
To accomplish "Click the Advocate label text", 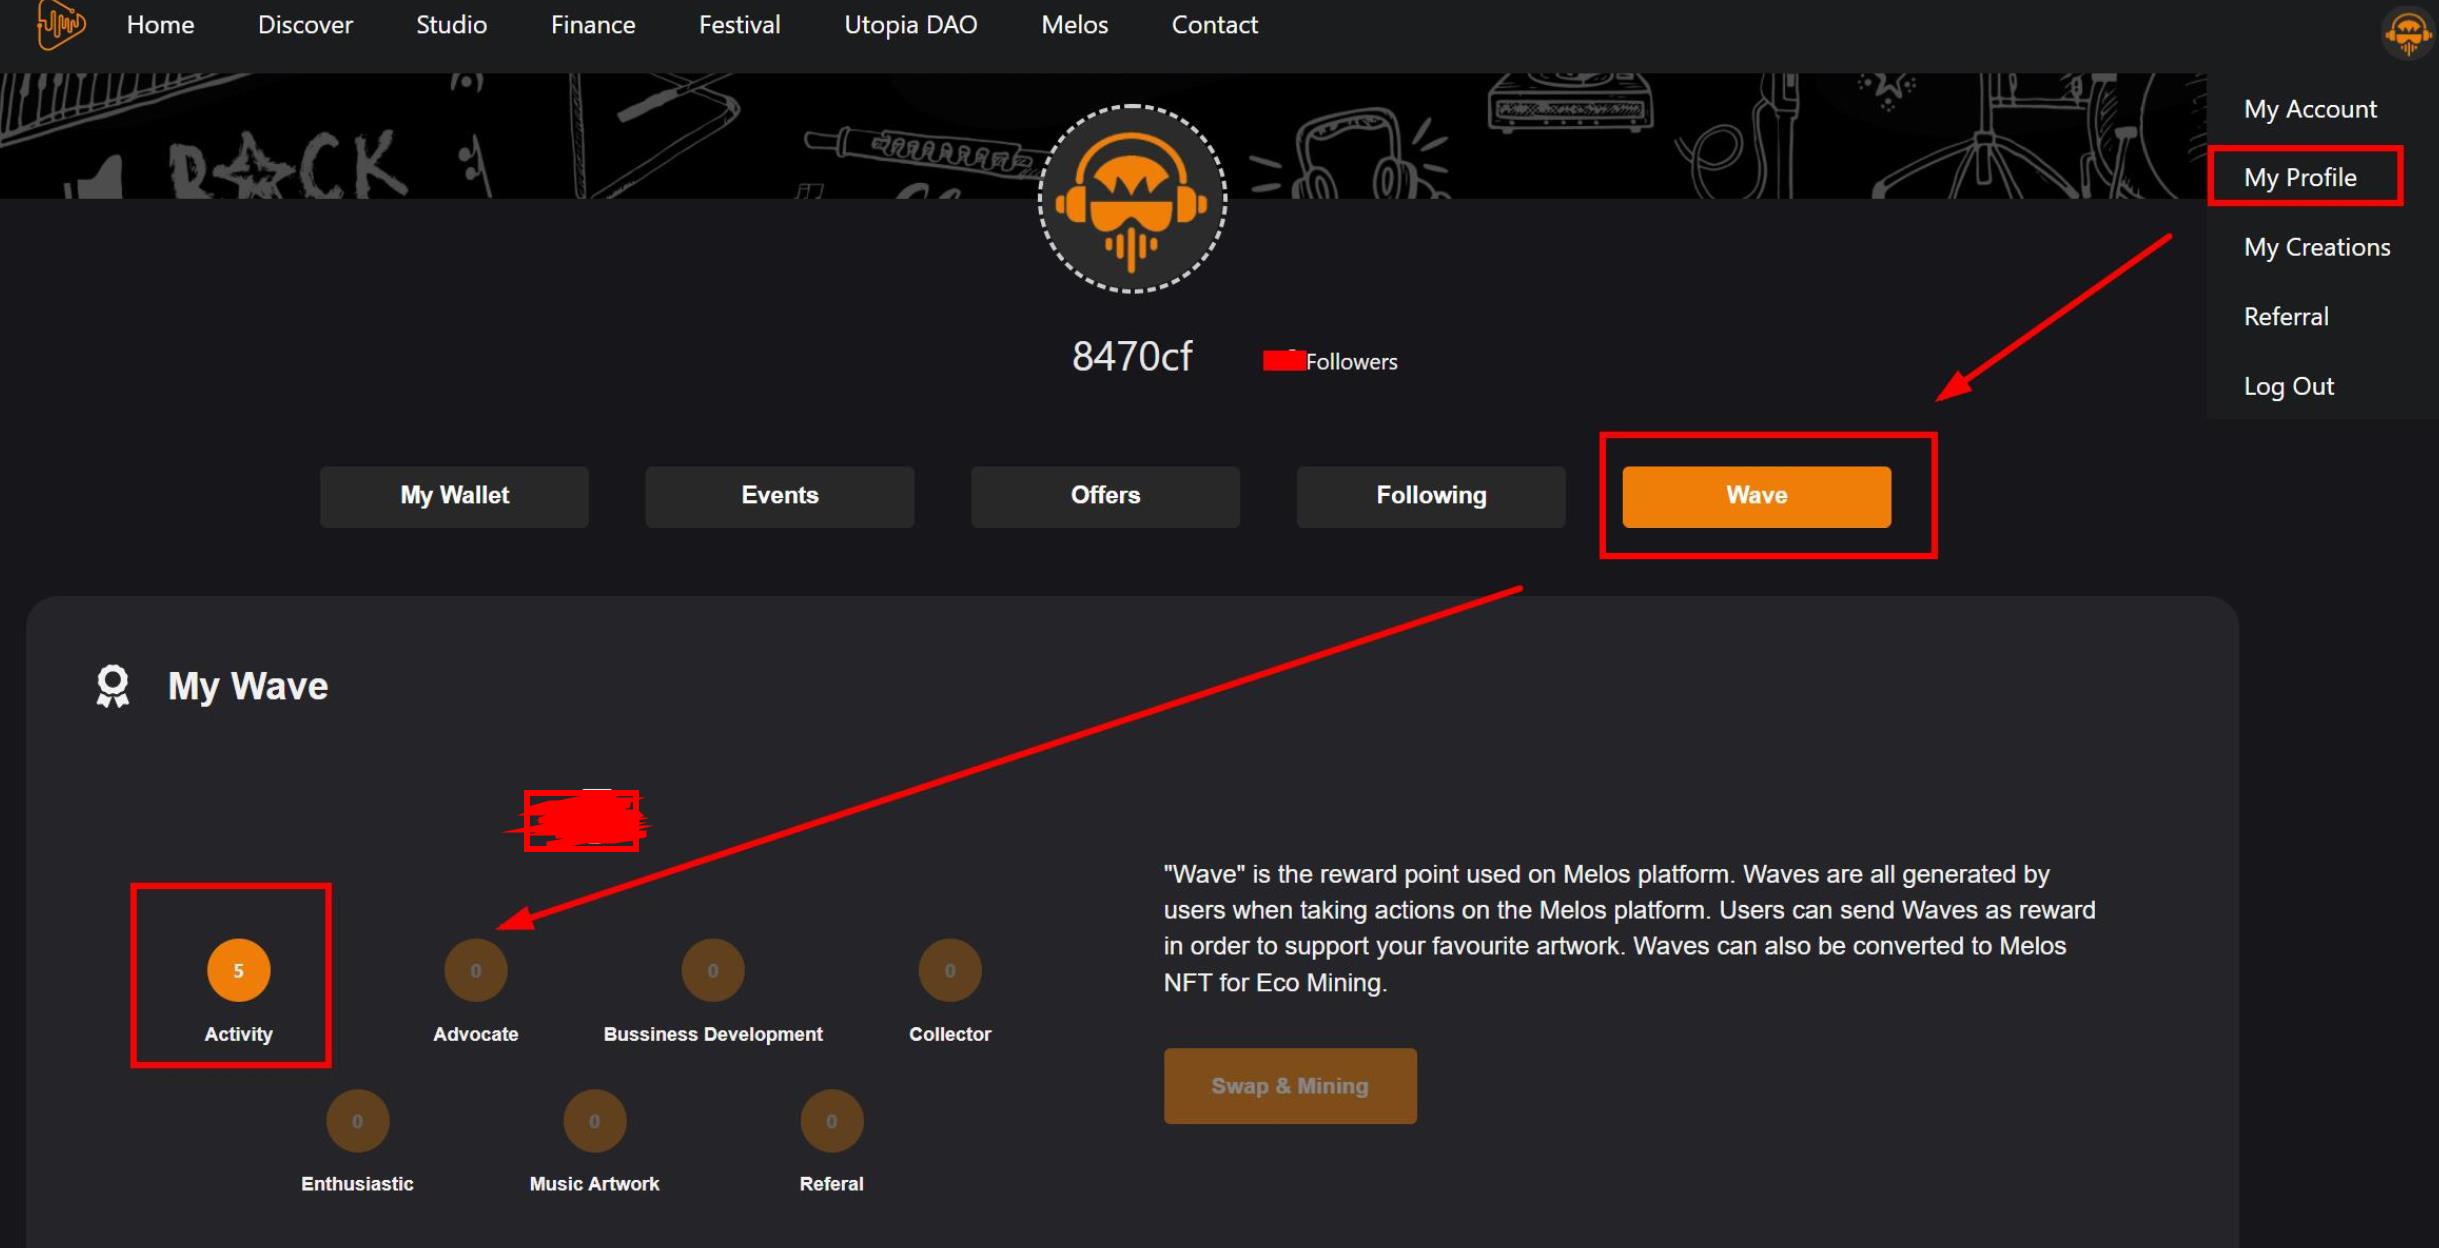I will point(475,1034).
